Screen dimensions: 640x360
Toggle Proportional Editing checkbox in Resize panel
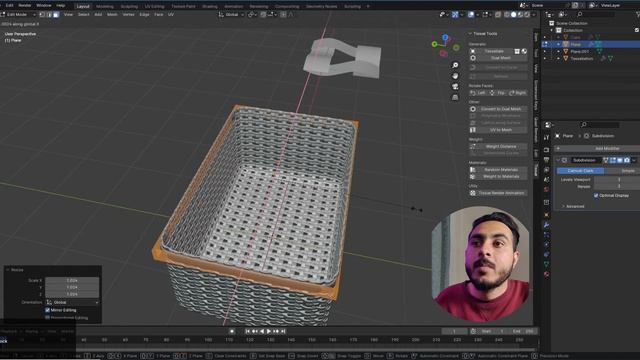47,317
